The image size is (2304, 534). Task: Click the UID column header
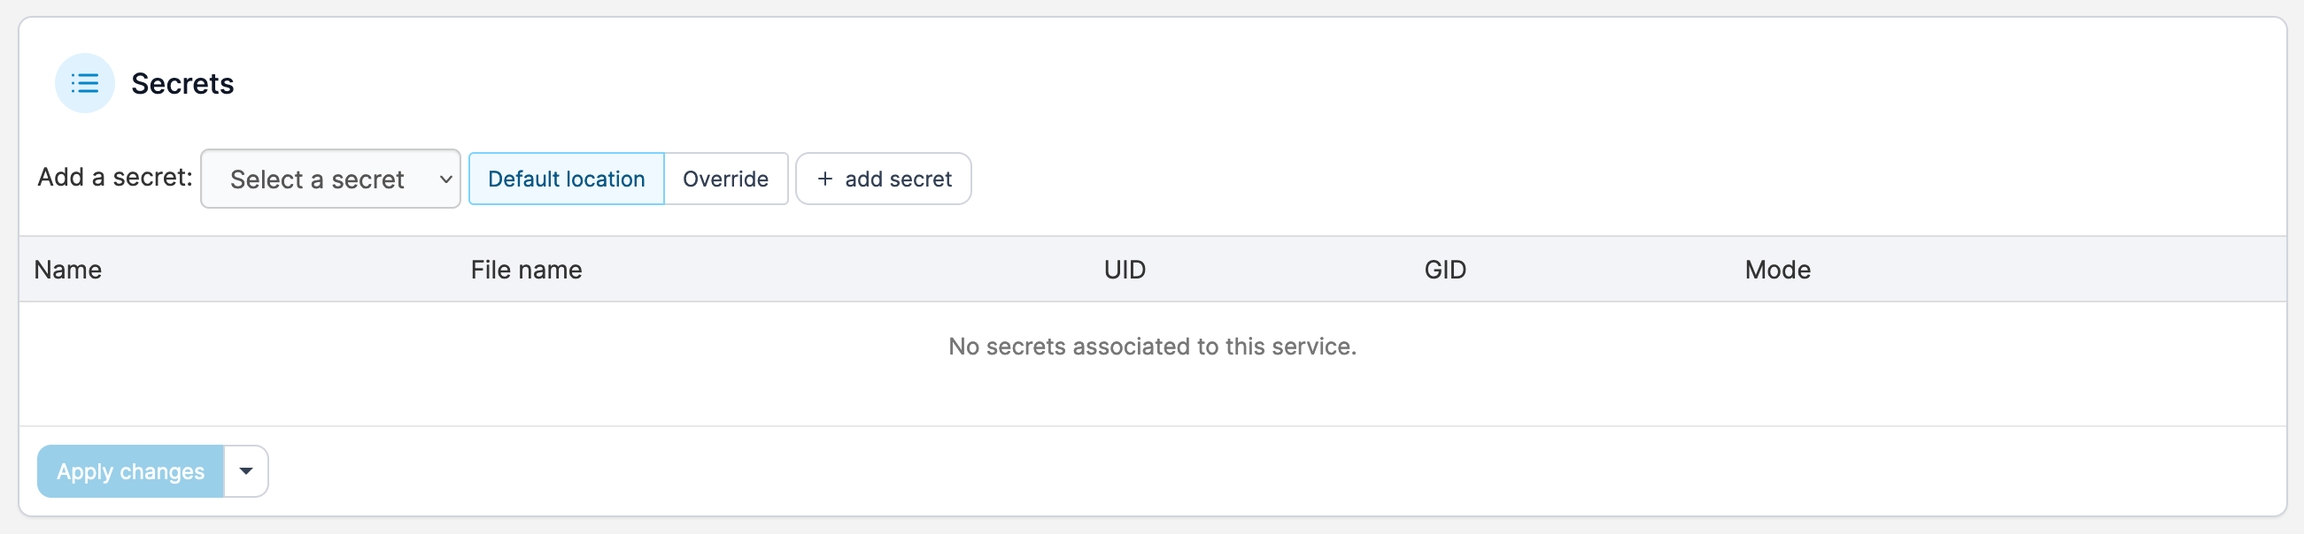pos(1125,270)
